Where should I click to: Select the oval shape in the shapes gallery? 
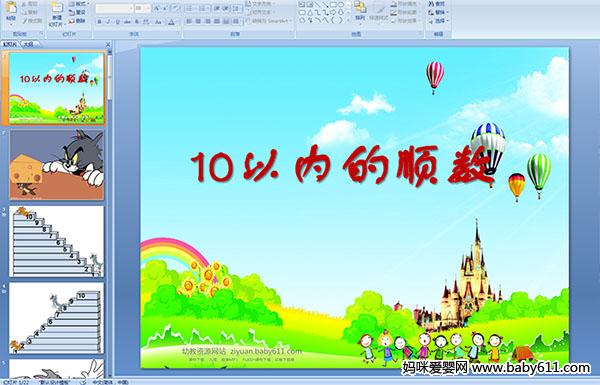click(x=341, y=5)
